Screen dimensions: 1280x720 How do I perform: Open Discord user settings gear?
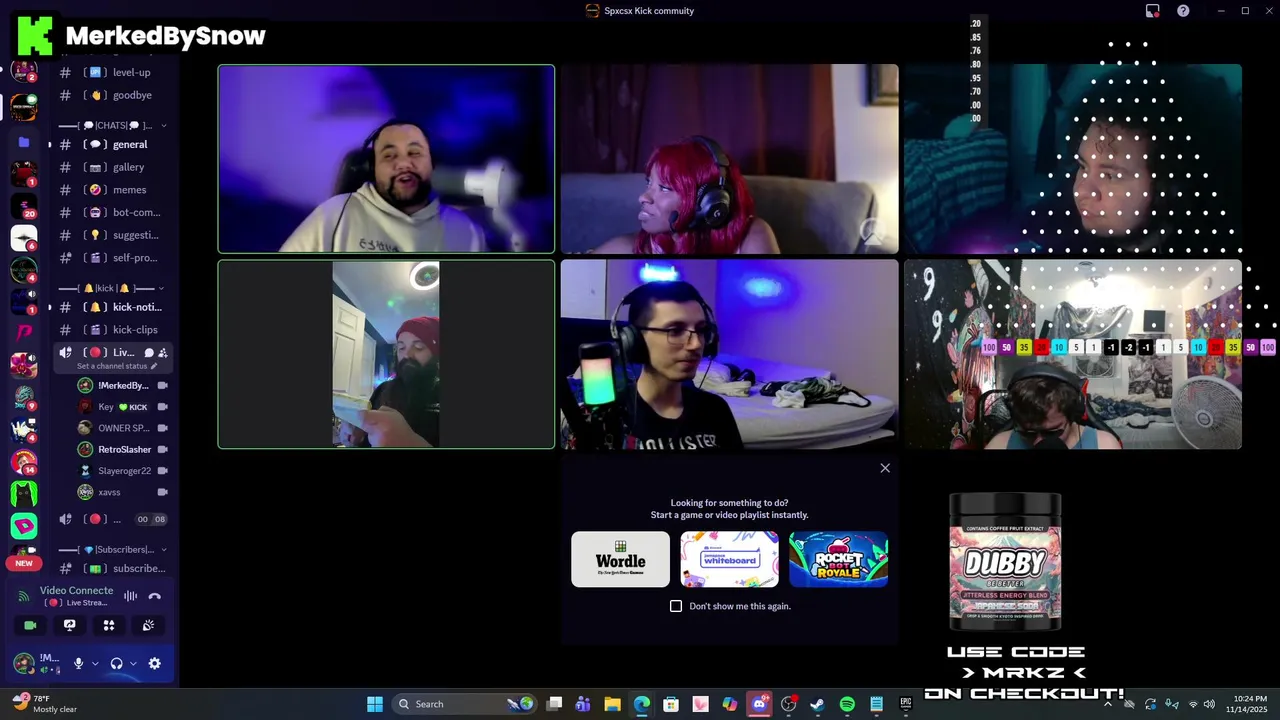[155, 663]
